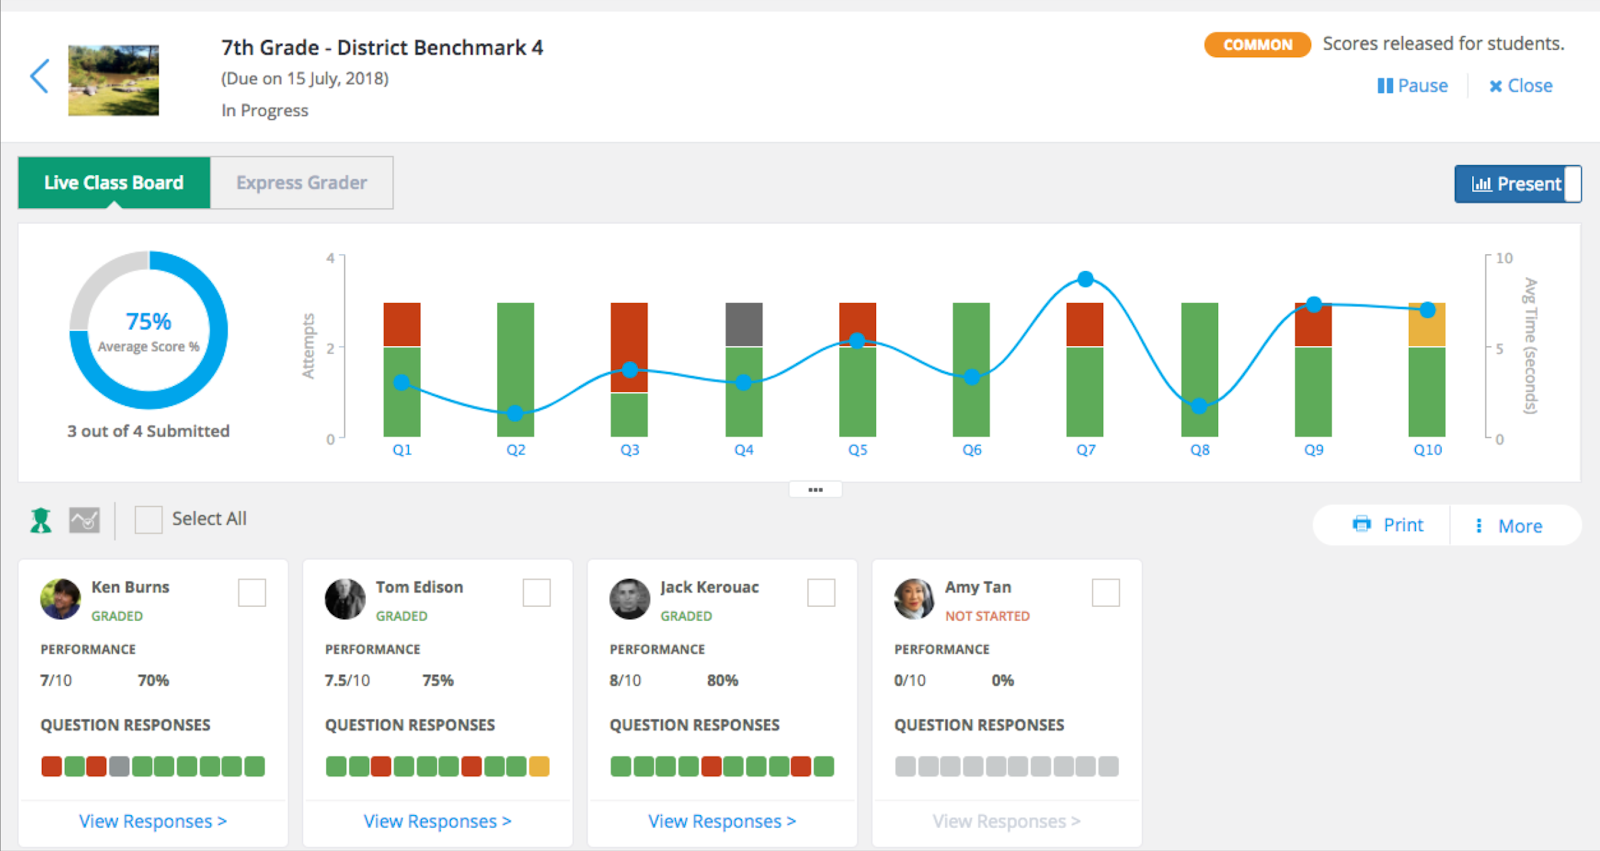Click the assignment thumbnail image
Viewport: 1600px width, 851px height.
pos(113,80)
